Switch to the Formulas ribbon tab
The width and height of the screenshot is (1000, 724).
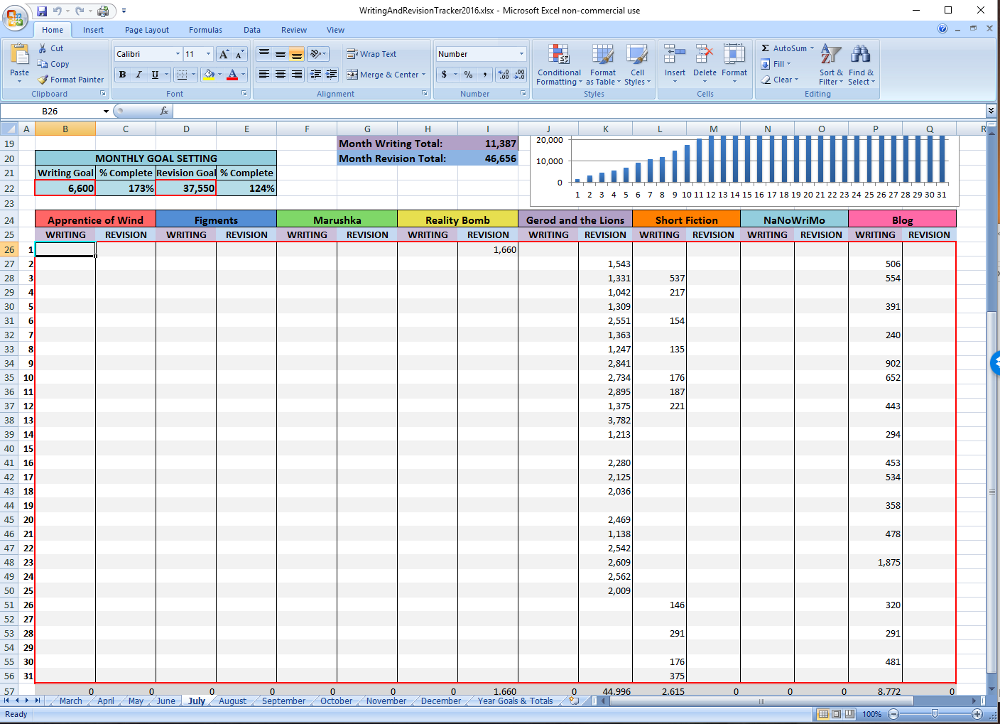(205, 30)
